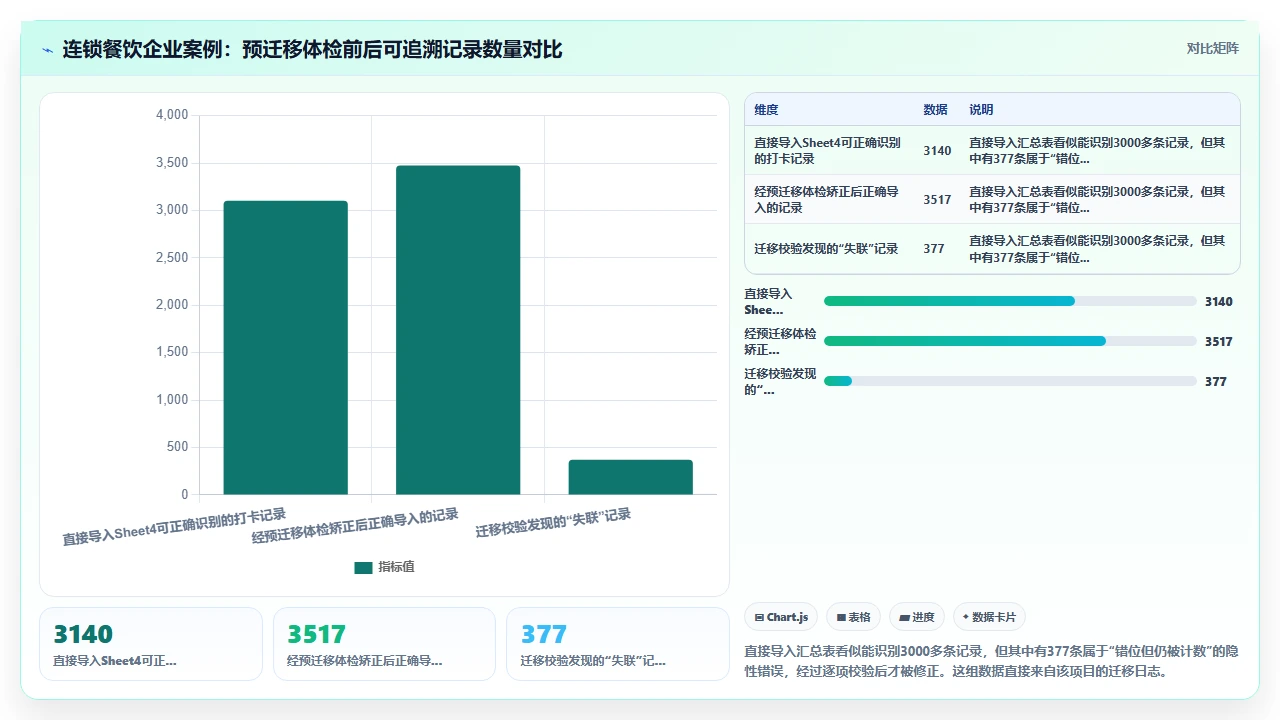
Task: Click the 维度 column header
Action: point(766,110)
